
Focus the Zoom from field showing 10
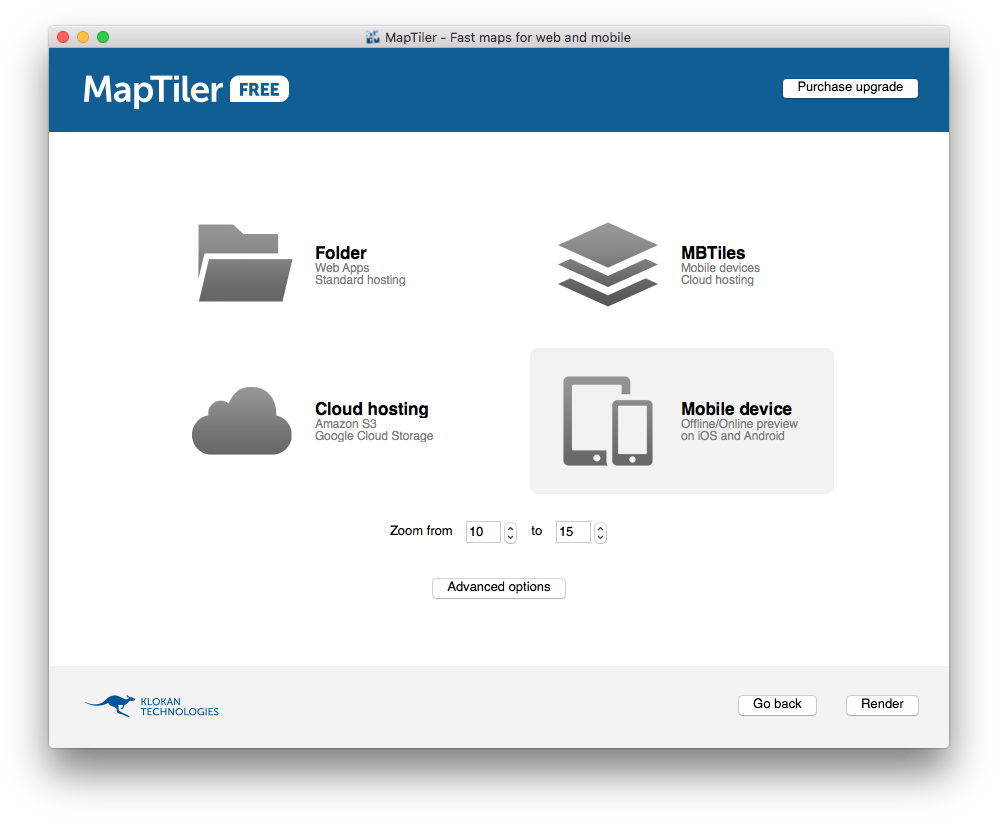(483, 532)
